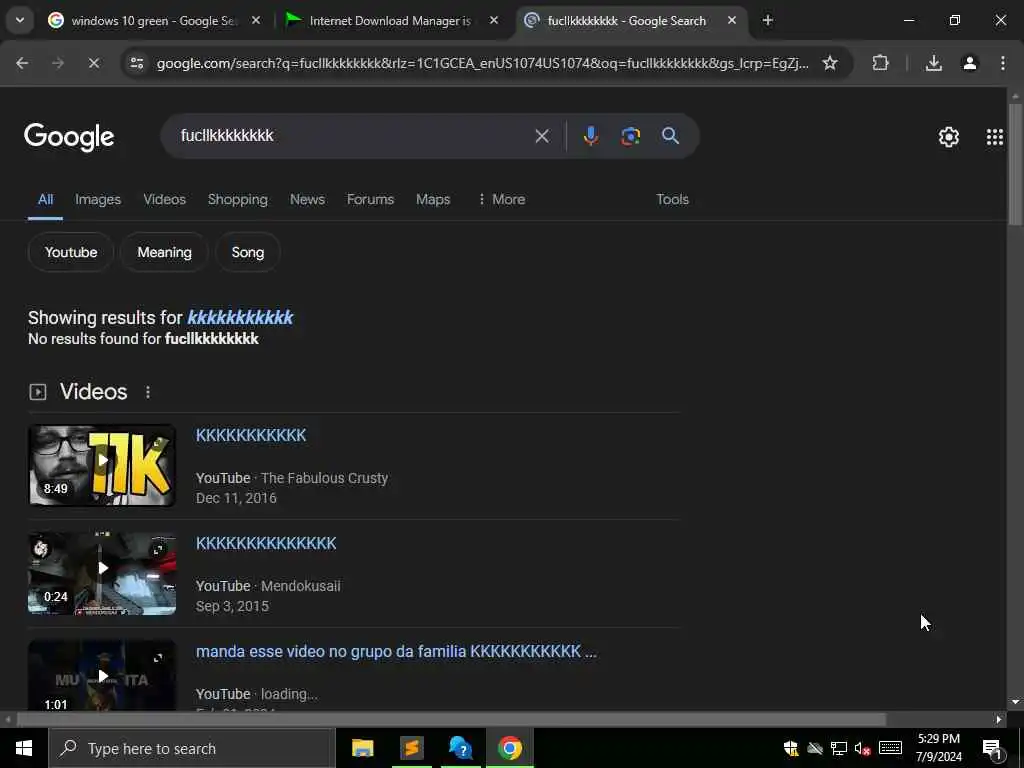Image resolution: width=1024 pixels, height=768 pixels.
Task: Switch to Forums results
Action: click(x=370, y=199)
